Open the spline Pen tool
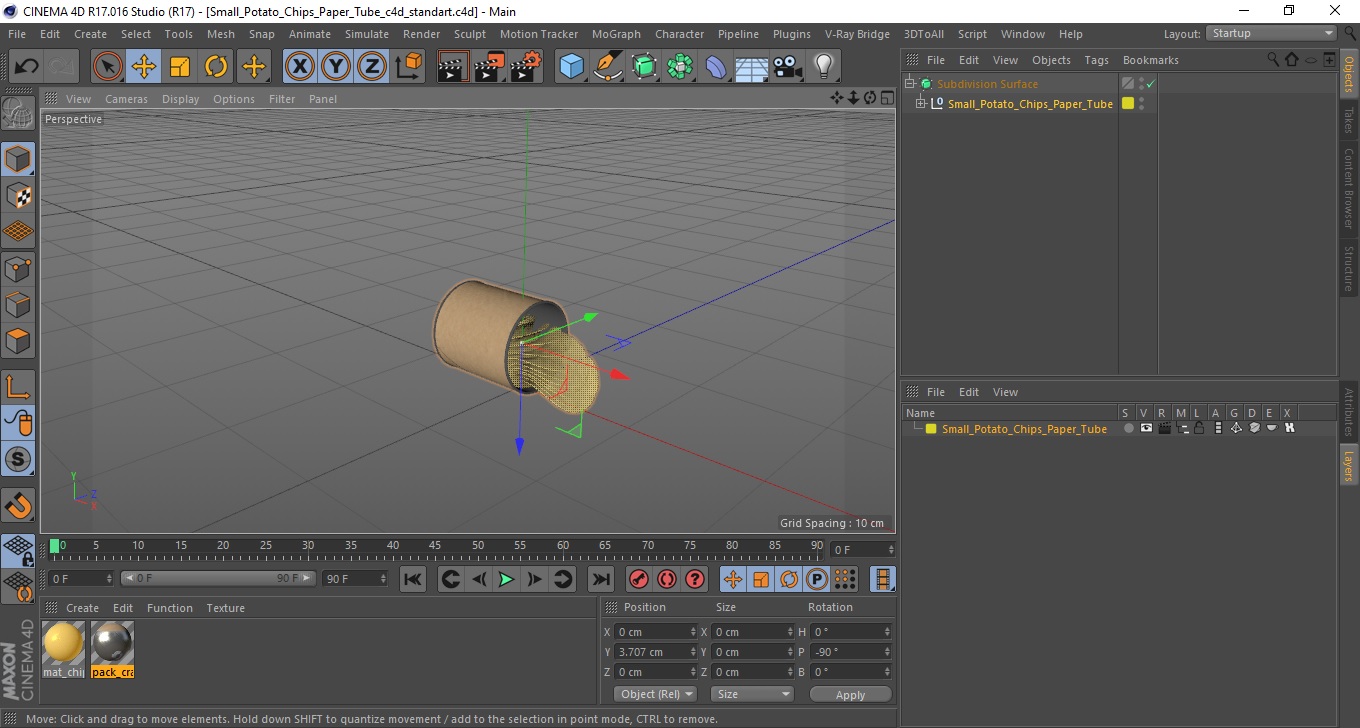The height and width of the screenshot is (728, 1360). pos(608,67)
